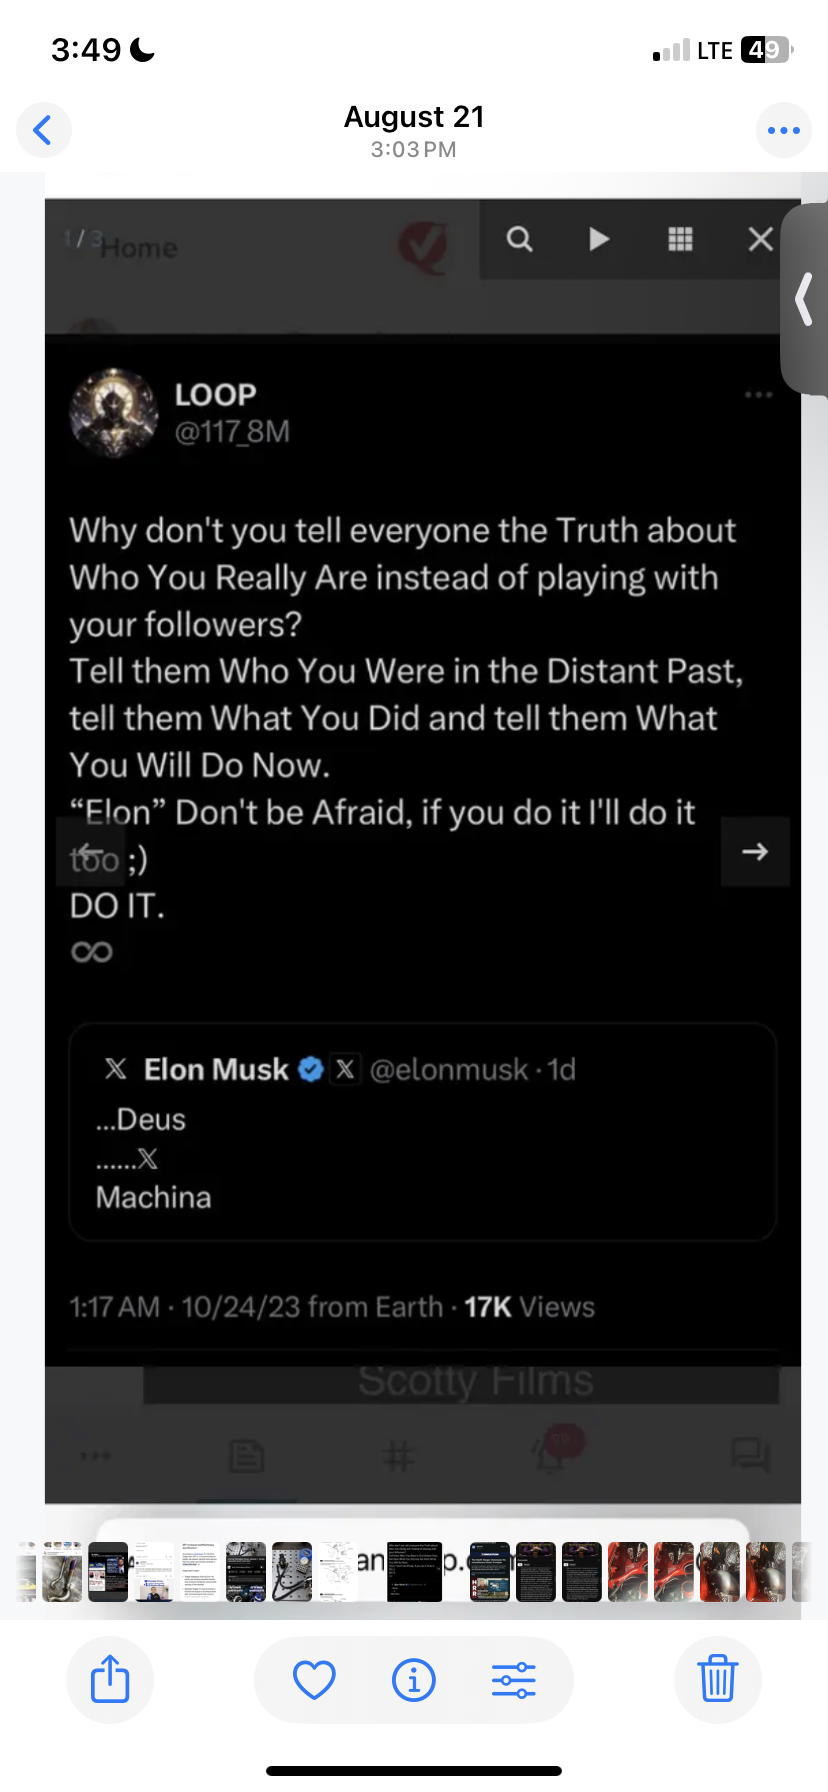828x1792 pixels.
Task: Delete the photo with the trash icon
Action: click(x=717, y=1679)
